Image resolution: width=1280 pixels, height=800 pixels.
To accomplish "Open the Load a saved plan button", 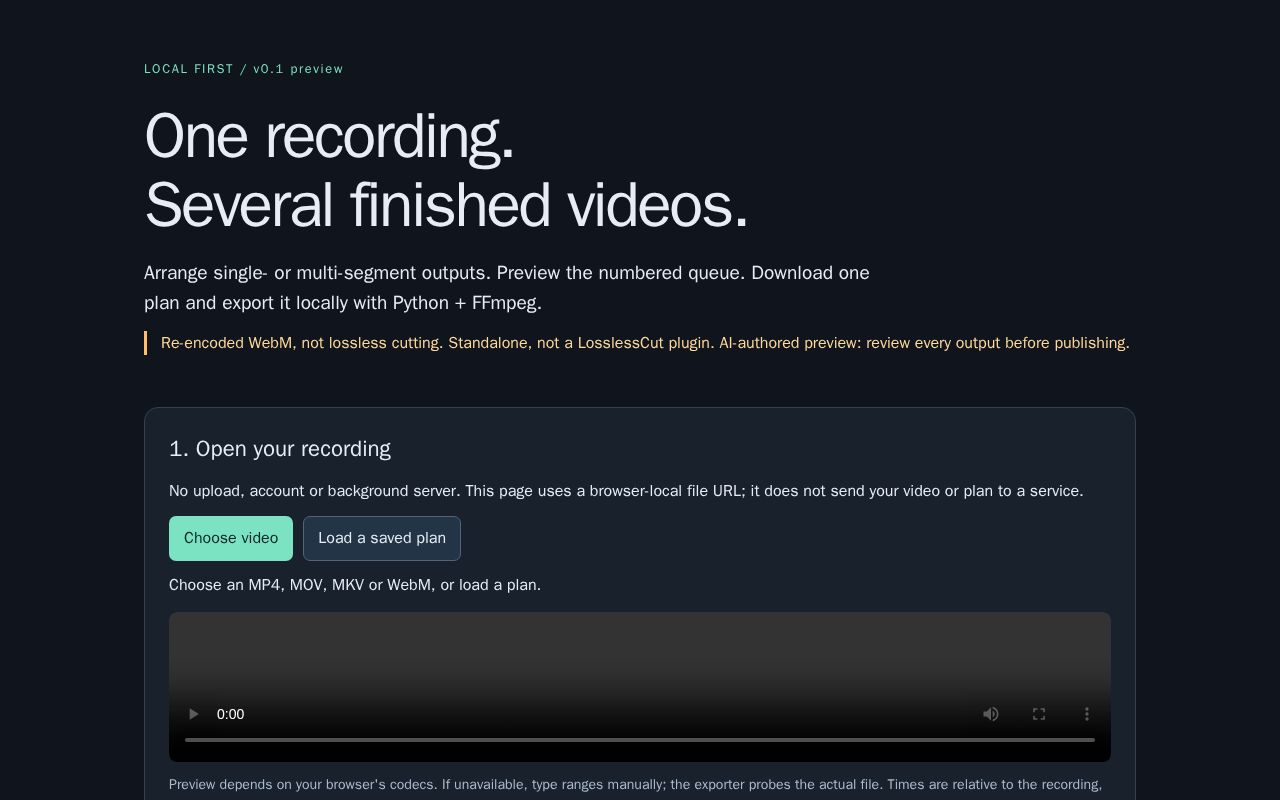I will click(382, 538).
